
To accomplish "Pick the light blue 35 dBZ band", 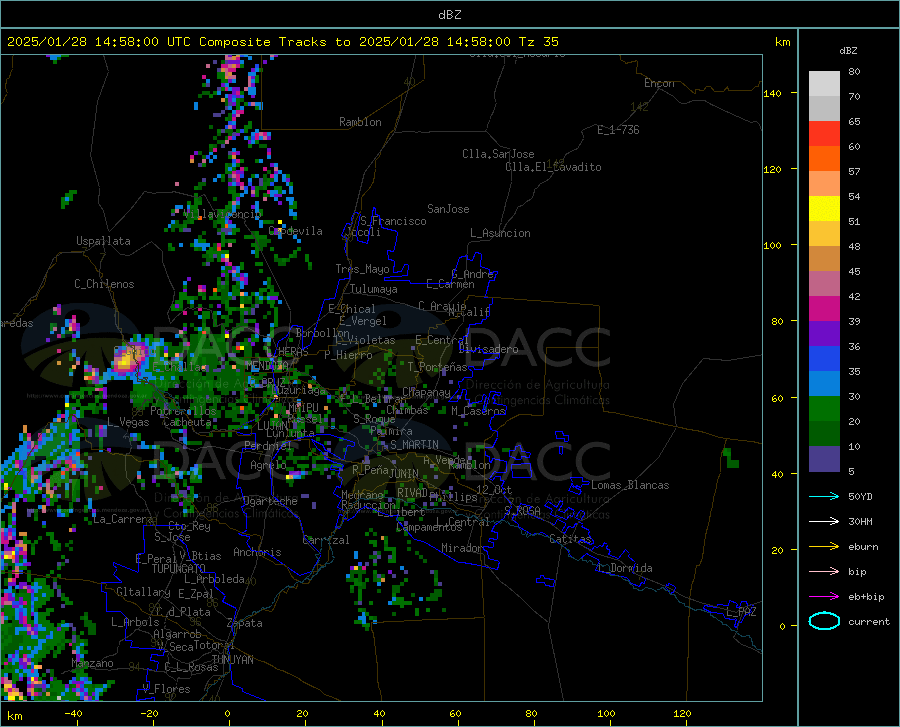I will pyautogui.click(x=824, y=384).
